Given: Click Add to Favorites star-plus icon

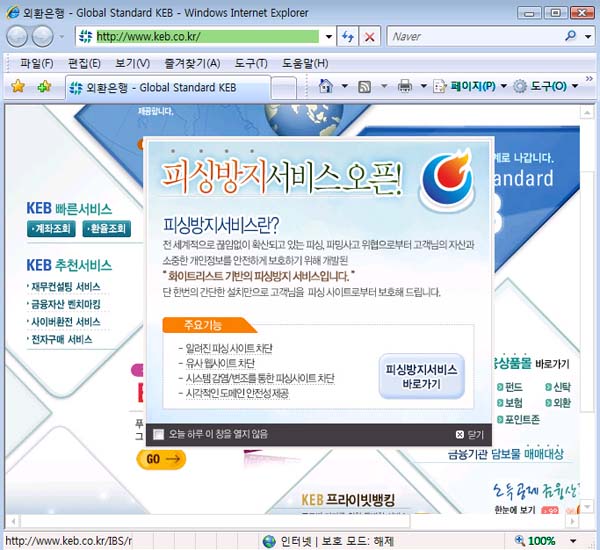Looking at the screenshot, I should [x=44, y=87].
